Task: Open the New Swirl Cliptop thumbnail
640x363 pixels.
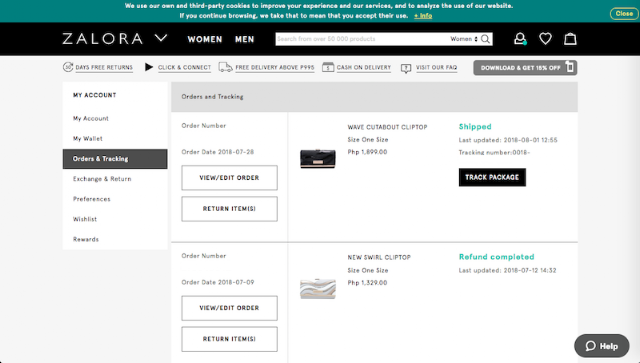Action: coord(318,289)
